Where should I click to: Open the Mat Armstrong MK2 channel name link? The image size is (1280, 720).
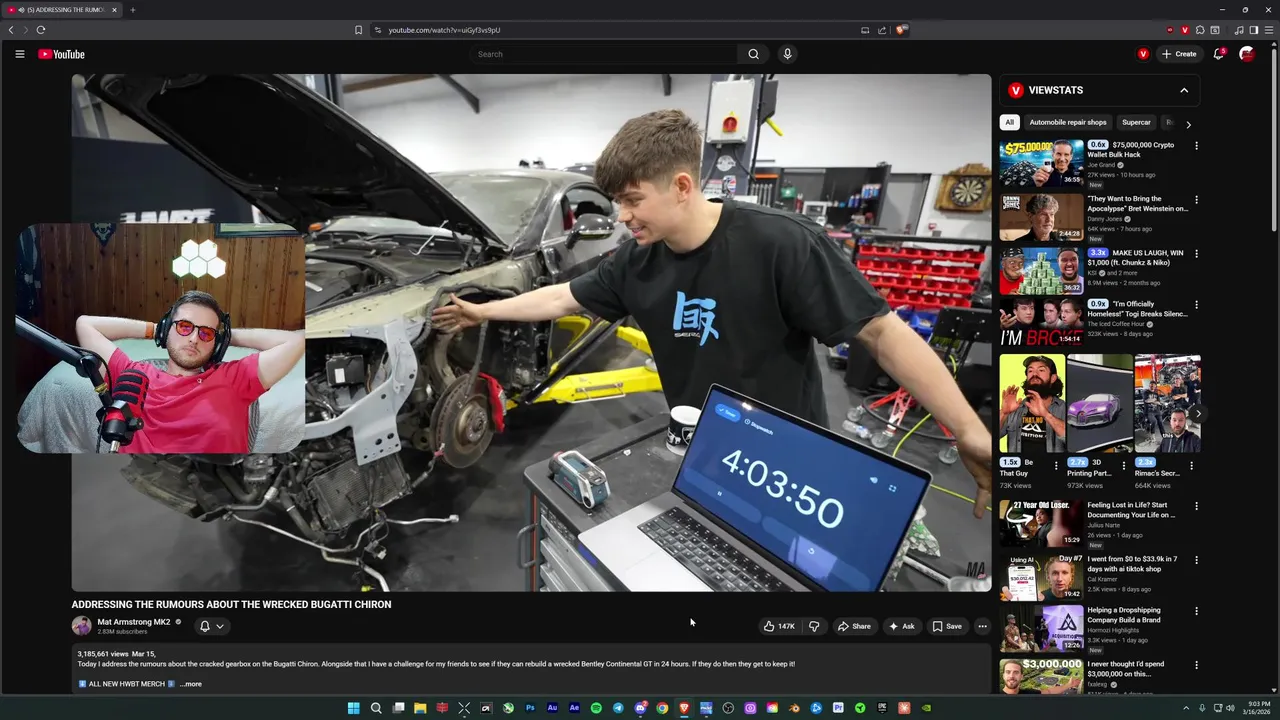[133, 622]
